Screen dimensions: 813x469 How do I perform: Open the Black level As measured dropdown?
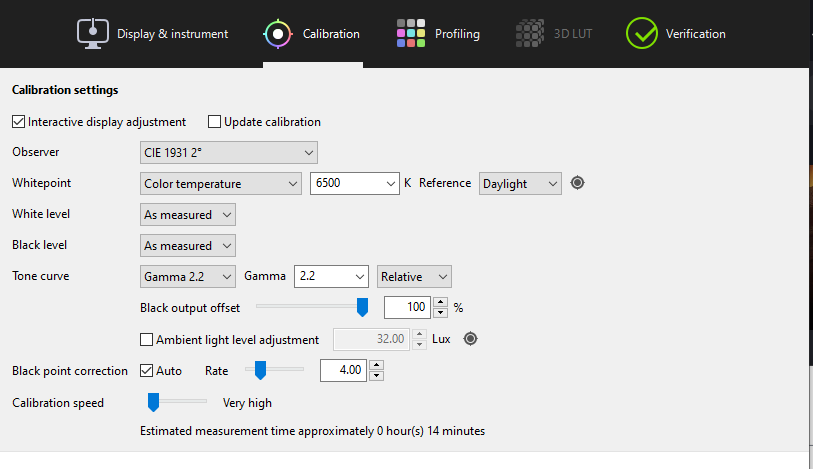188,246
